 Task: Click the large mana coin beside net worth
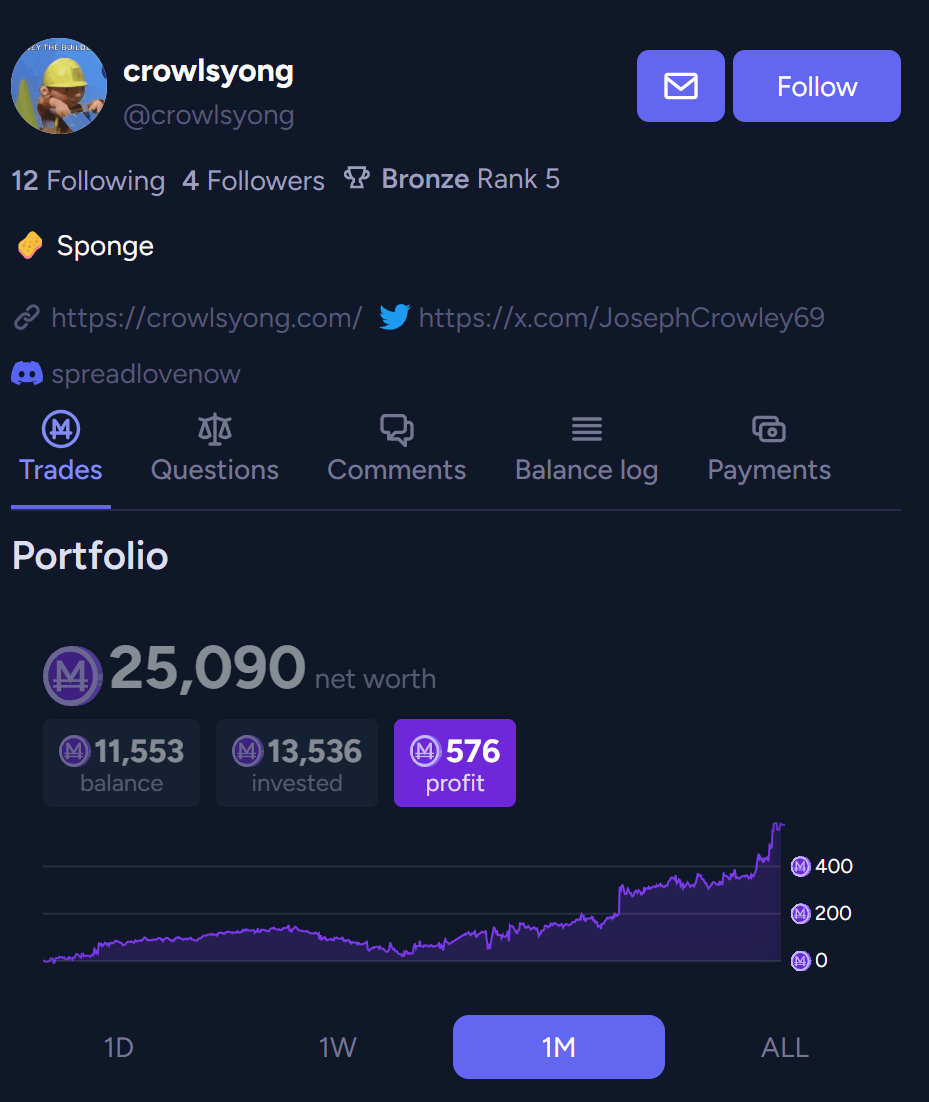[x=72, y=675]
